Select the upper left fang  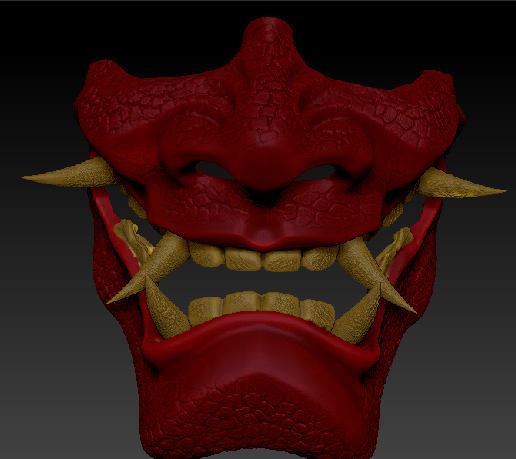click(x=153, y=267)
